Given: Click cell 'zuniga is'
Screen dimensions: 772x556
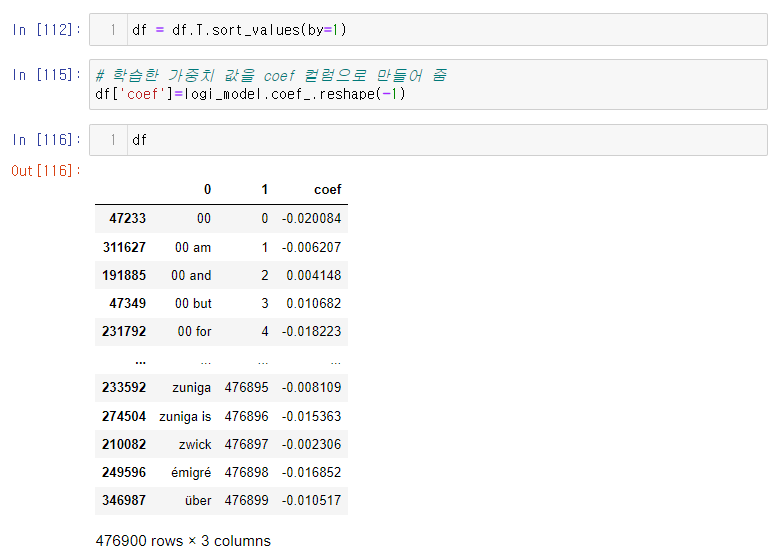Looking at the screenshot, I should tap(185, 417).
